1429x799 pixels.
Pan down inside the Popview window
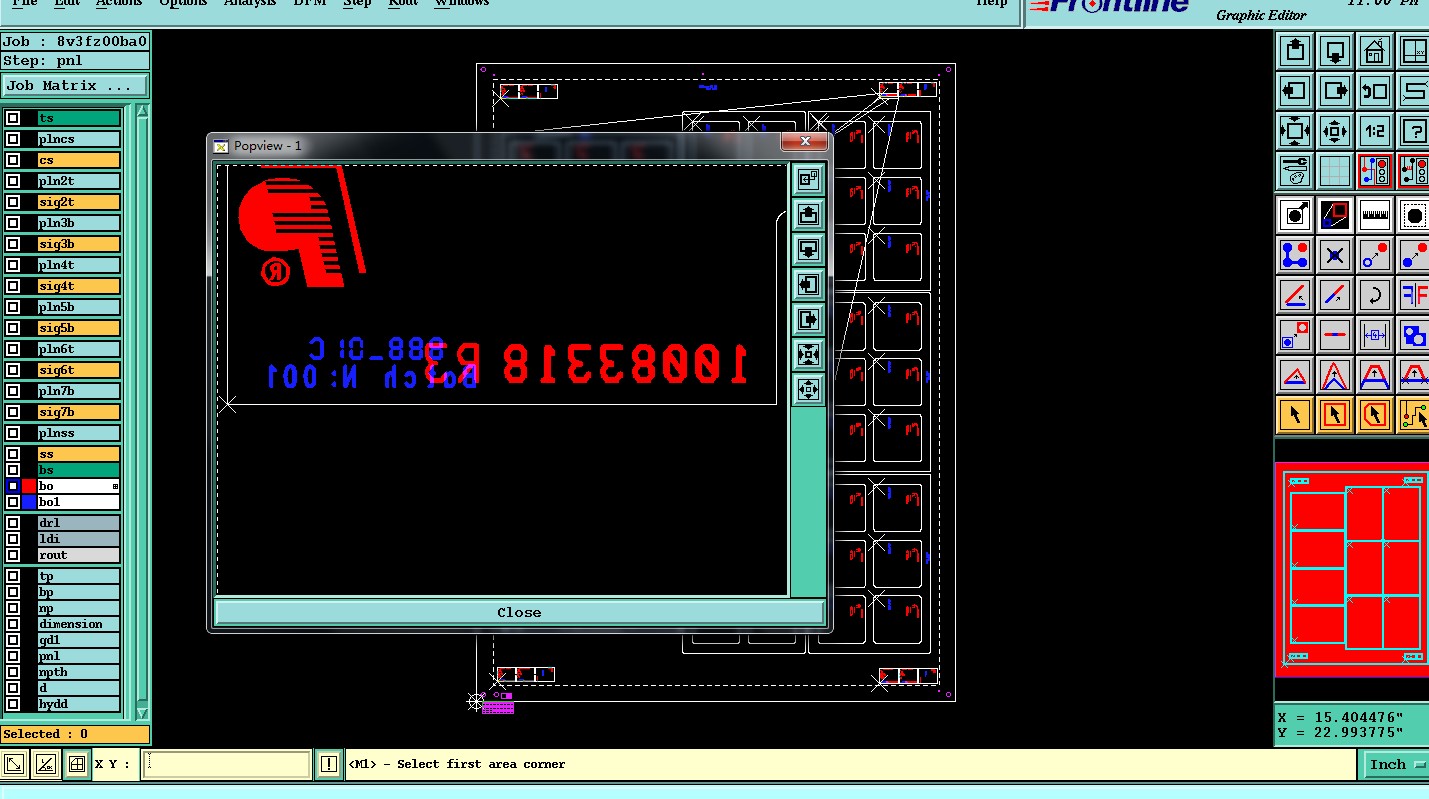pyautogui.click(x=808, y=249)
